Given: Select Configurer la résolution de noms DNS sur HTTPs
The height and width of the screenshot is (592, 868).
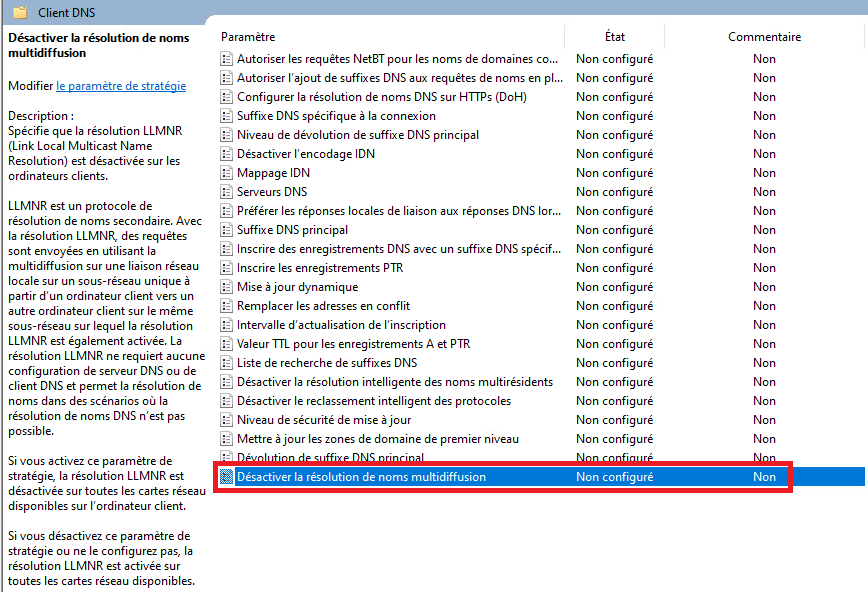Looking at the screenshot, I should click(381, 97).
